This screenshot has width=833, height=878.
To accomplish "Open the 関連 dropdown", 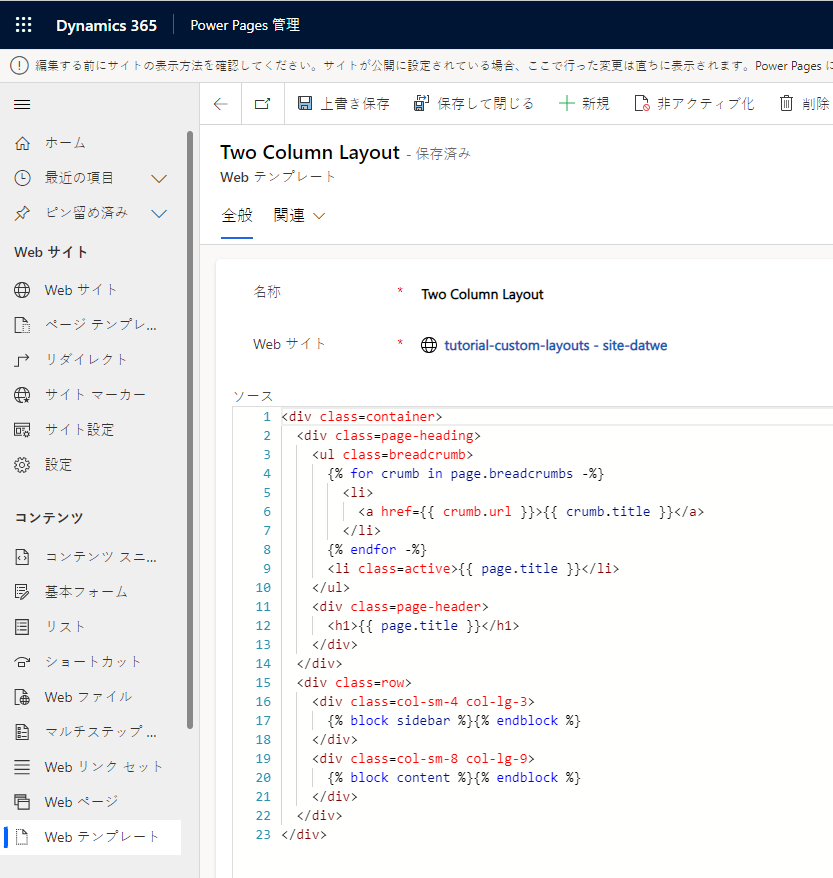I will [x=293, y=215].
